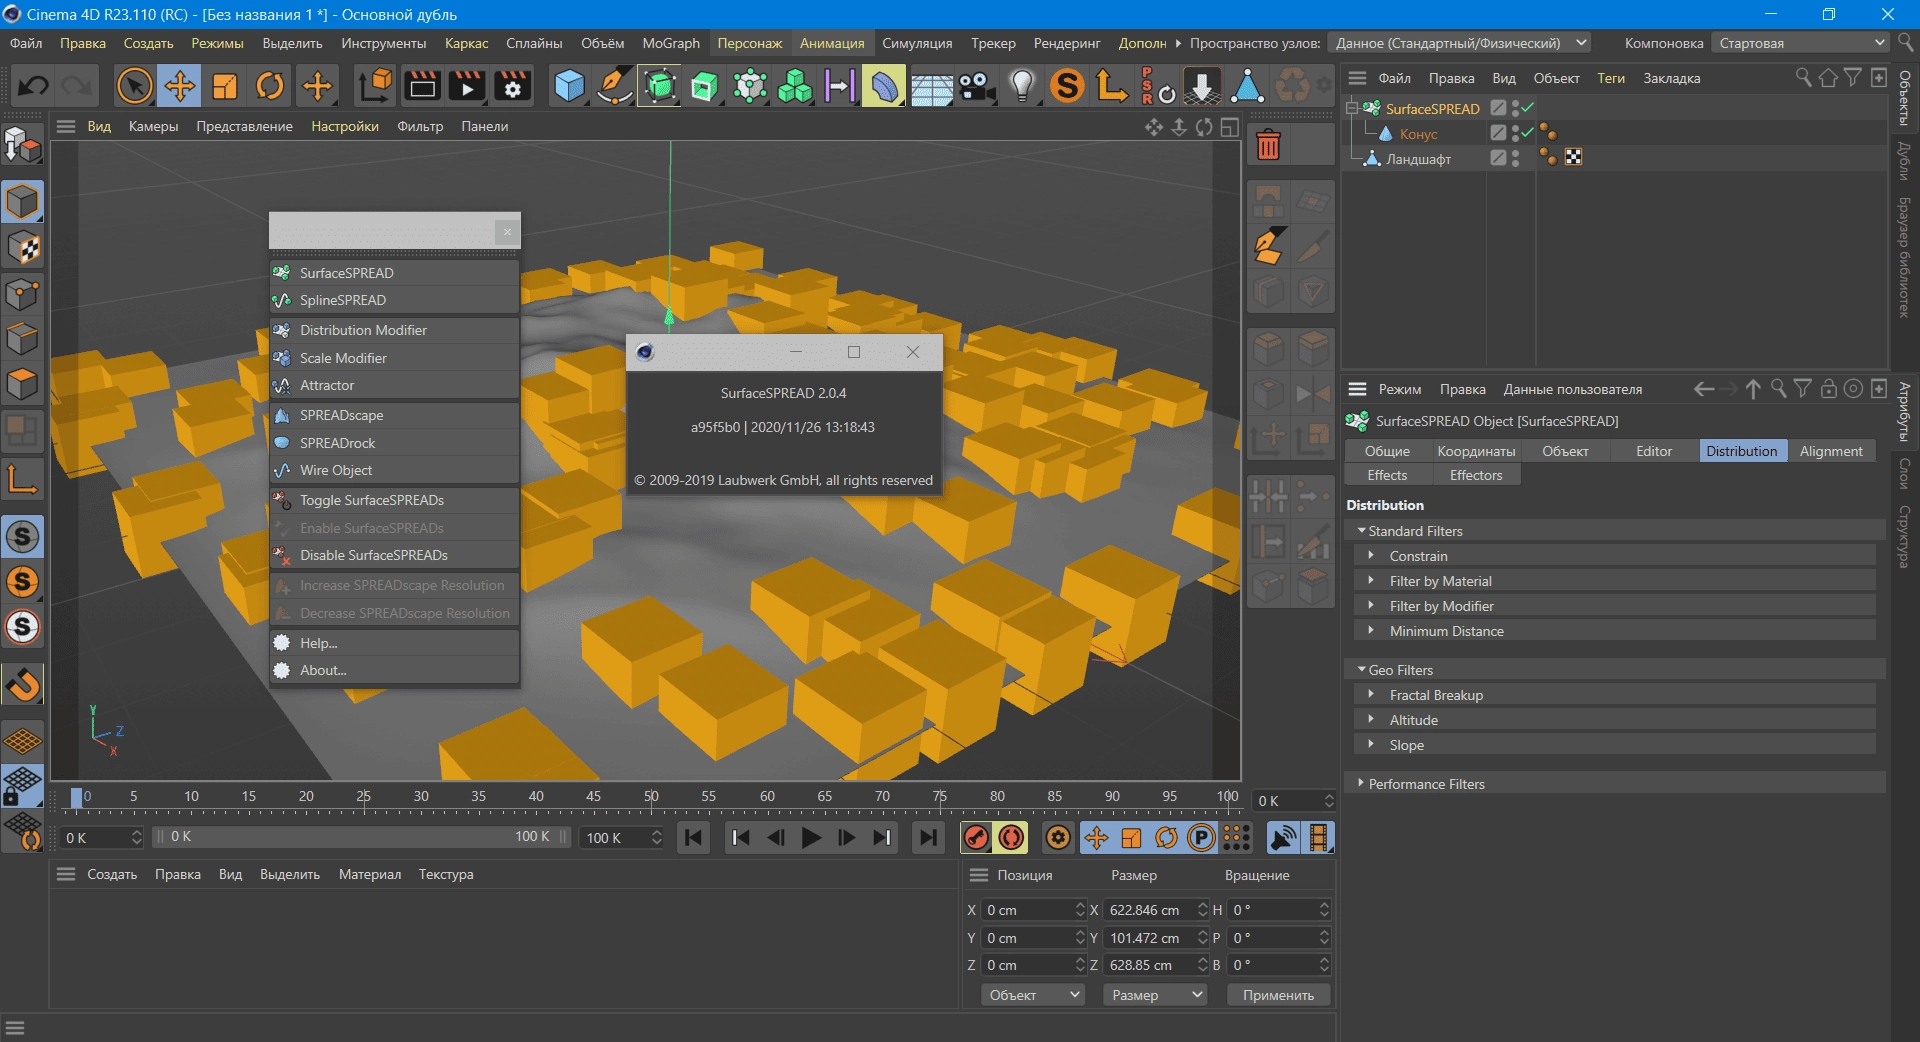Click the Floor grid icon in toolbar
1920x1042 pixels.
pos(931,86)
